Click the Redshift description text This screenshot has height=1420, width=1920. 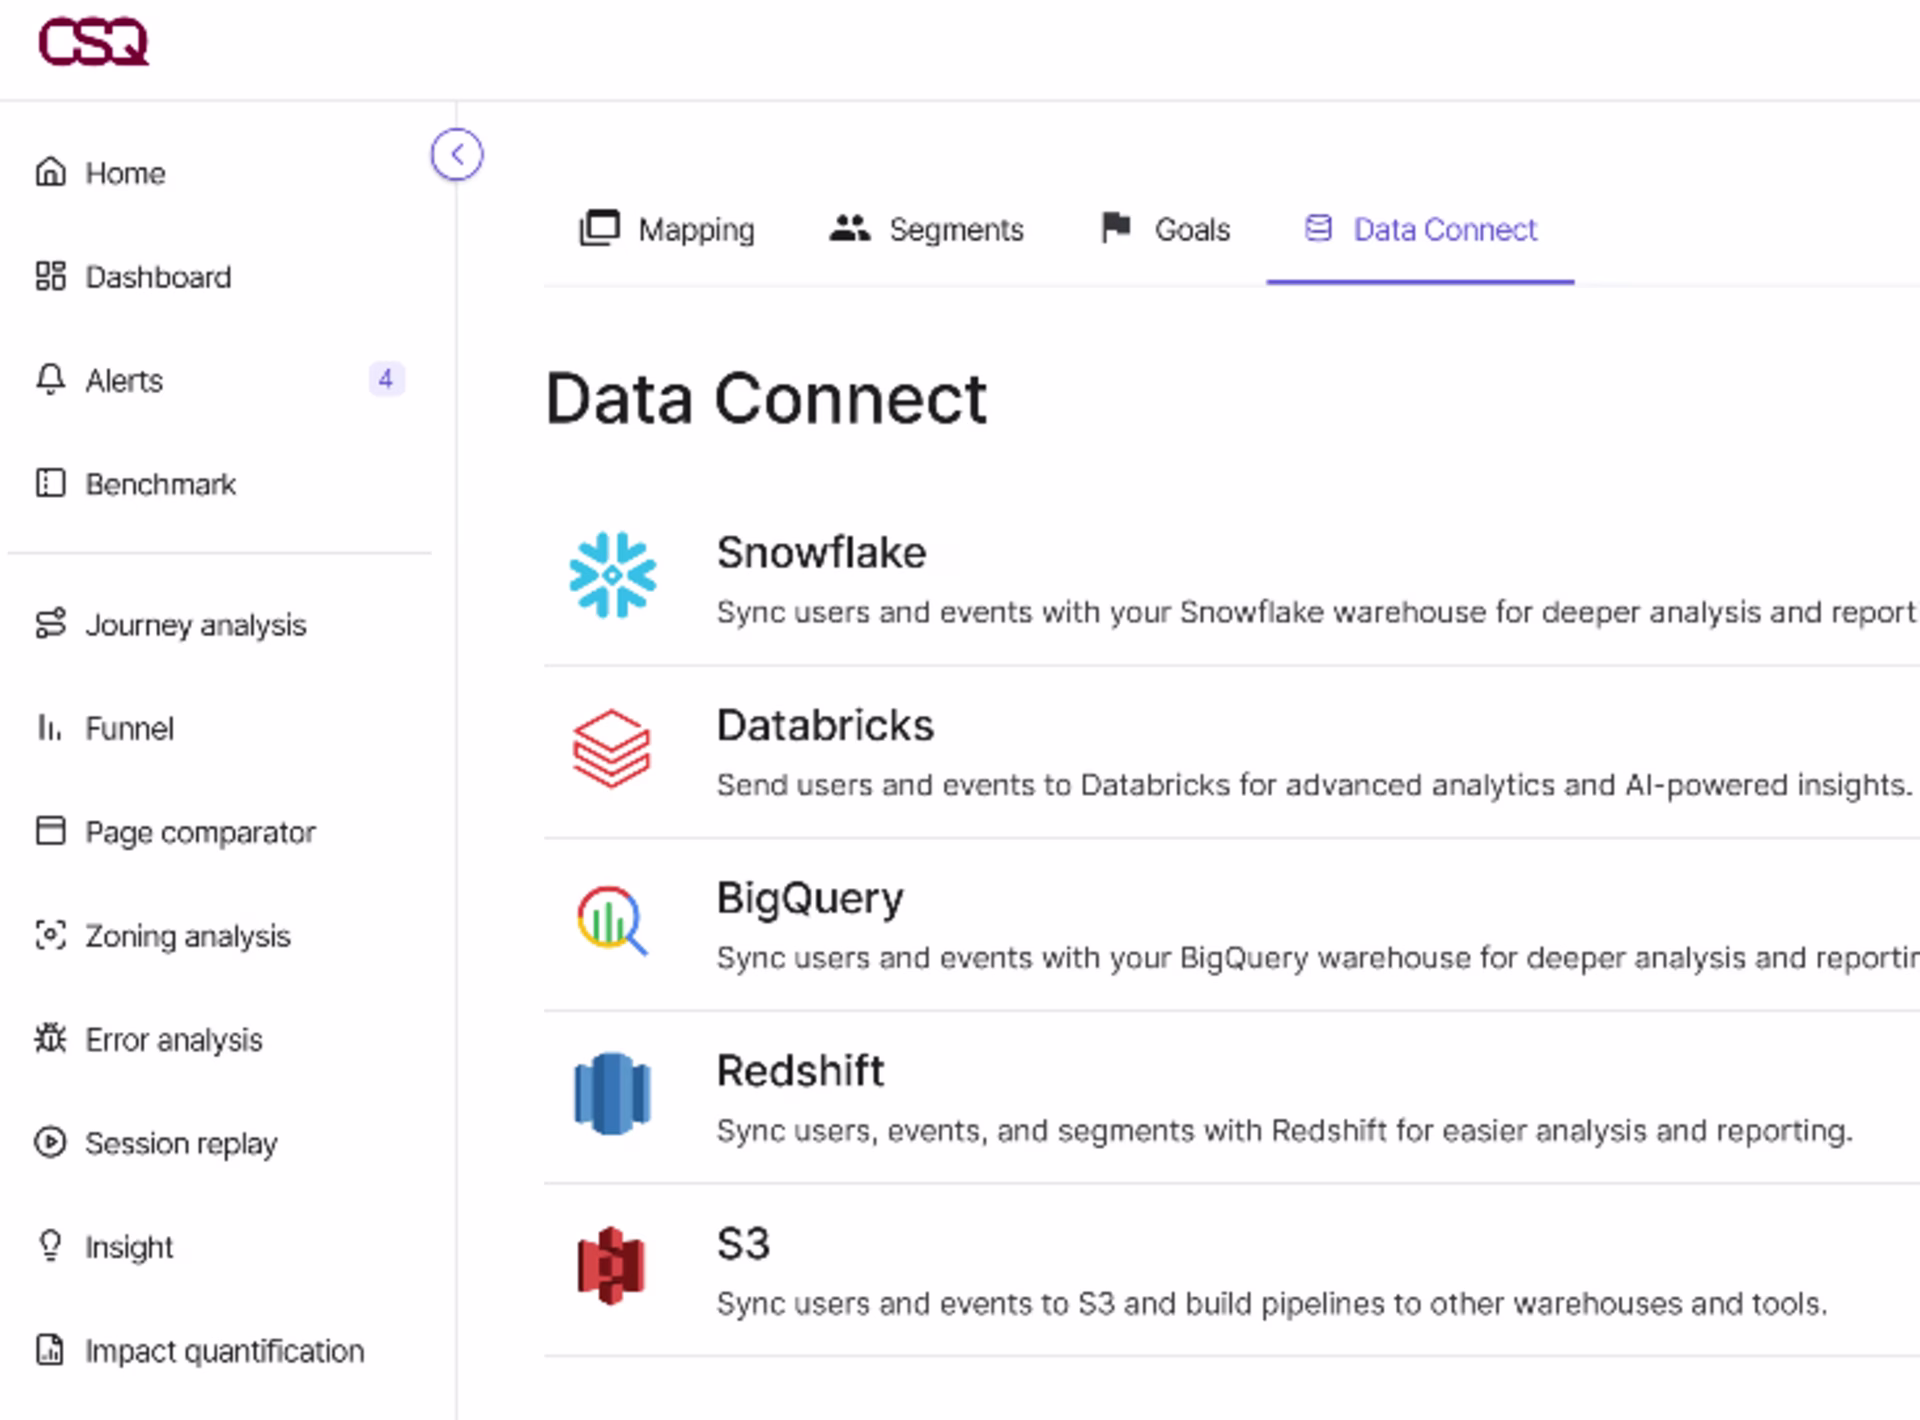pos(1284,1131)
